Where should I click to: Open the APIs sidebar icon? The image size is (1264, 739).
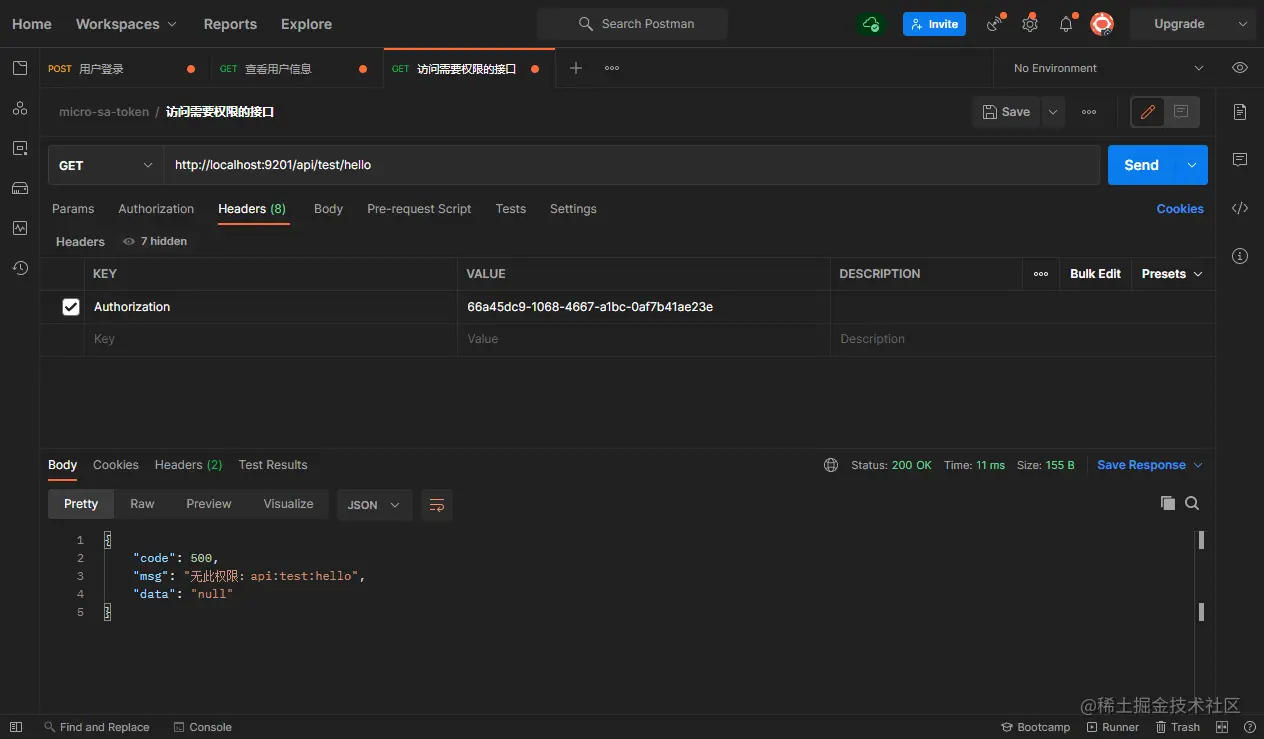click(20, 108)
